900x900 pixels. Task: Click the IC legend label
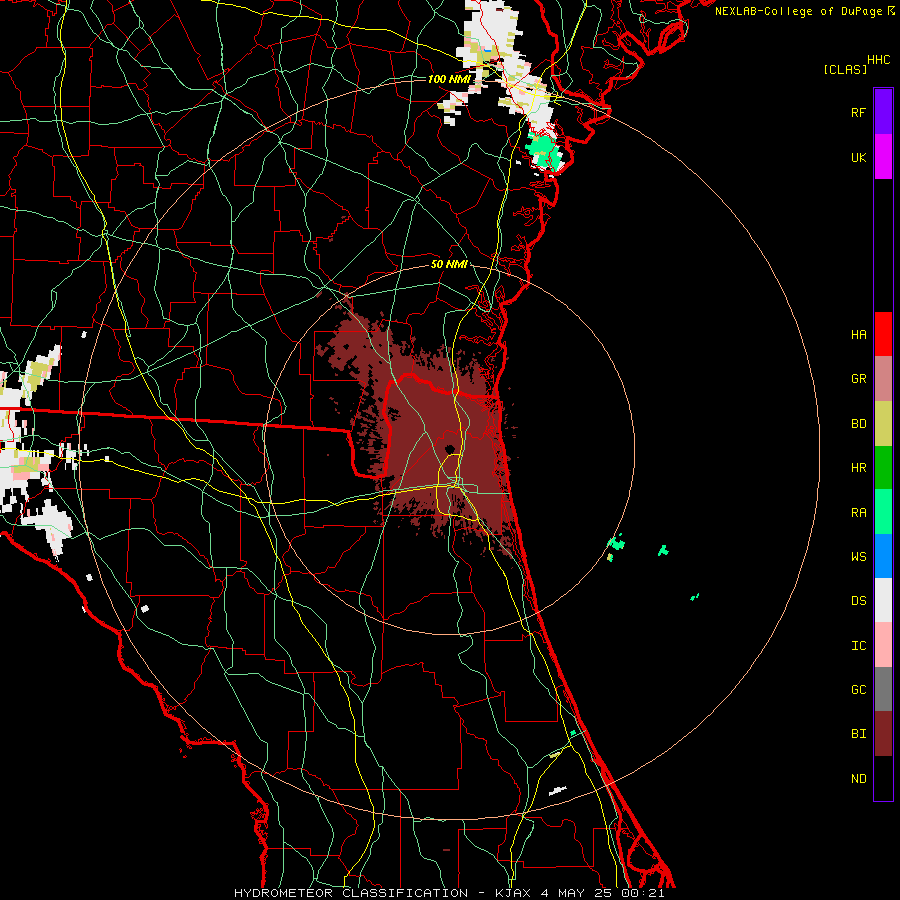(858, 645)
